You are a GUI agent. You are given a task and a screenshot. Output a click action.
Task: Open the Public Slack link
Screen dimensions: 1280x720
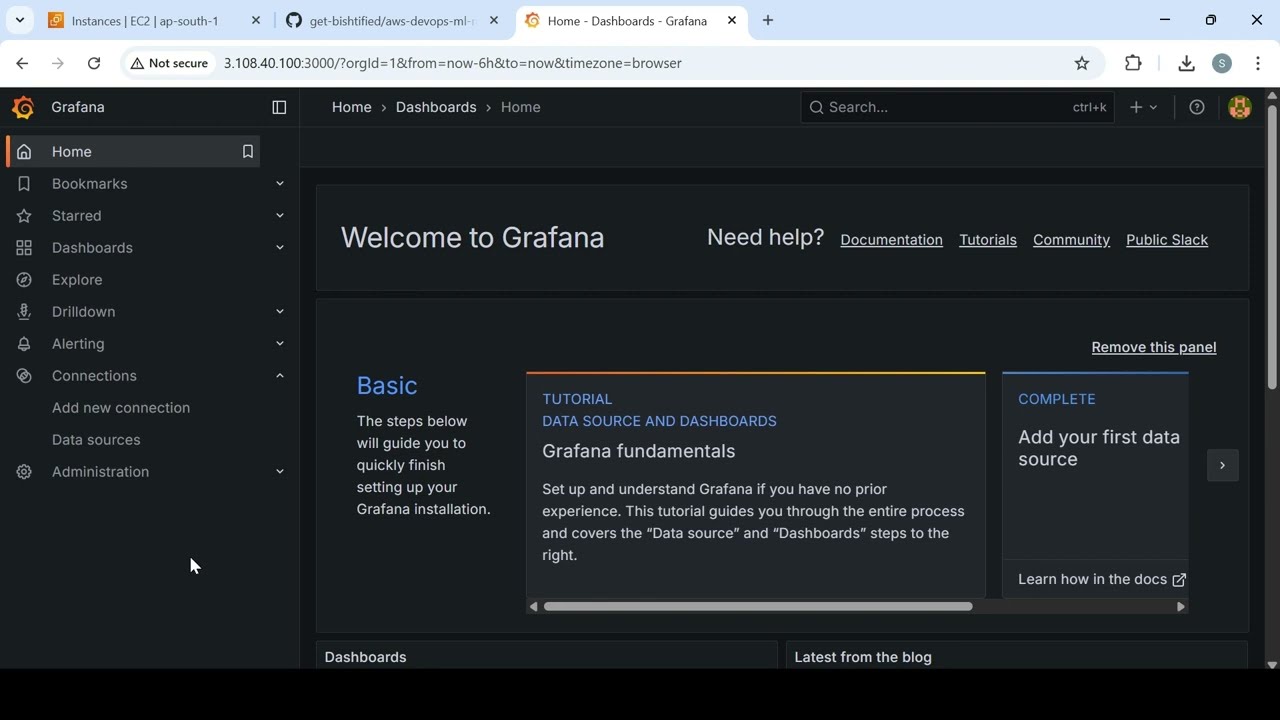[1167, 240]
